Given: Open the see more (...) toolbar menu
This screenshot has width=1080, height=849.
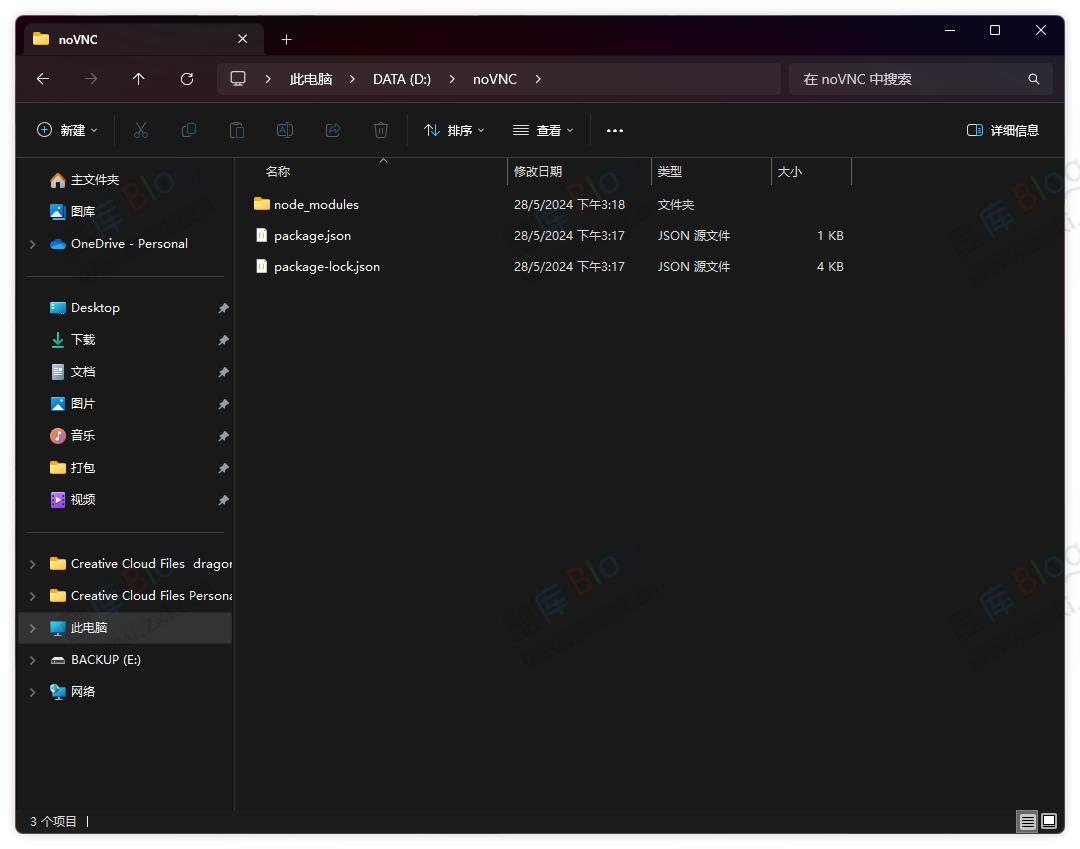Looking at the screenshot, I should 615,130.
